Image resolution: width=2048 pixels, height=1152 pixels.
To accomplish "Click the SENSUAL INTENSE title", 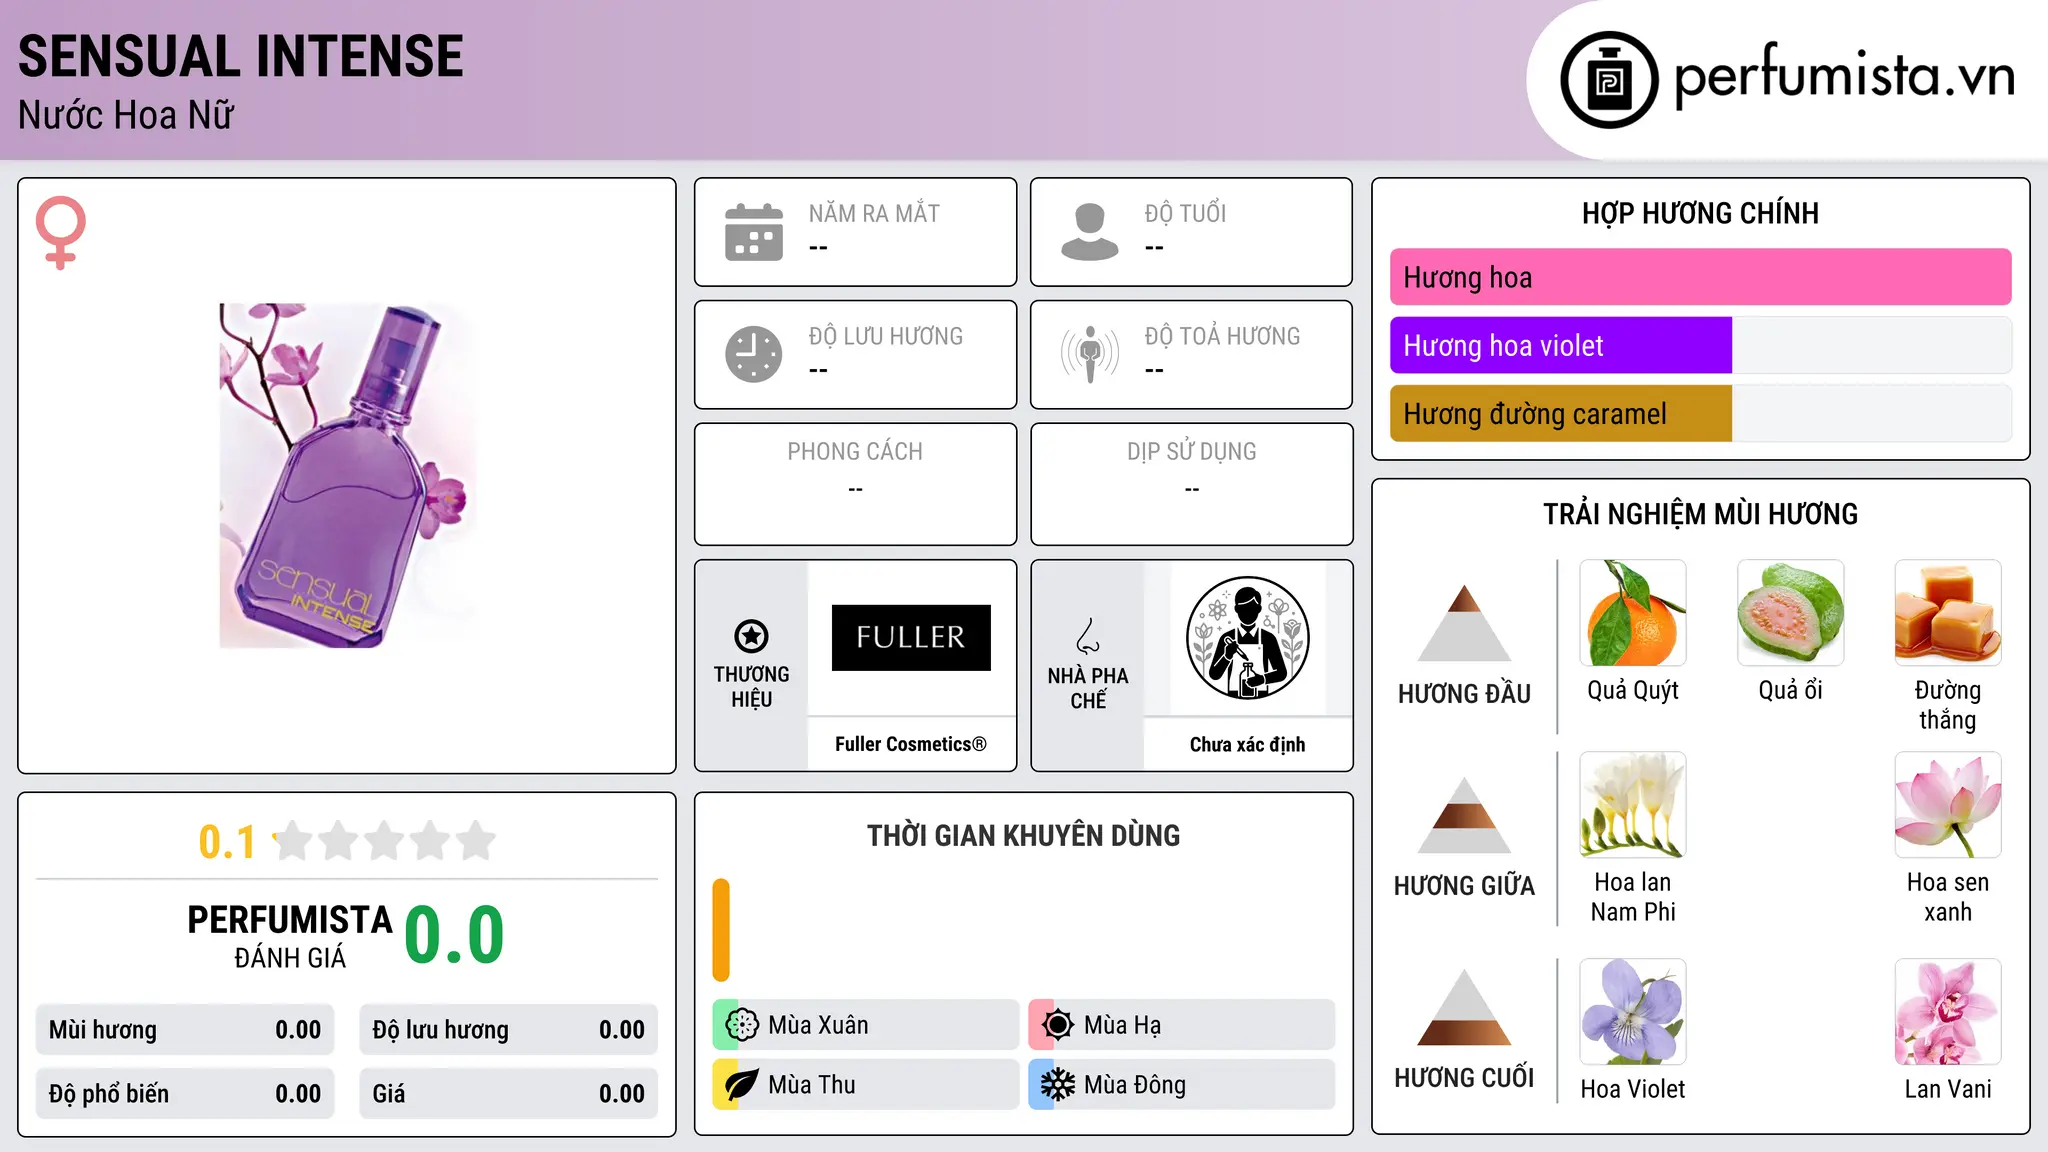I will [x=241, y=56].
